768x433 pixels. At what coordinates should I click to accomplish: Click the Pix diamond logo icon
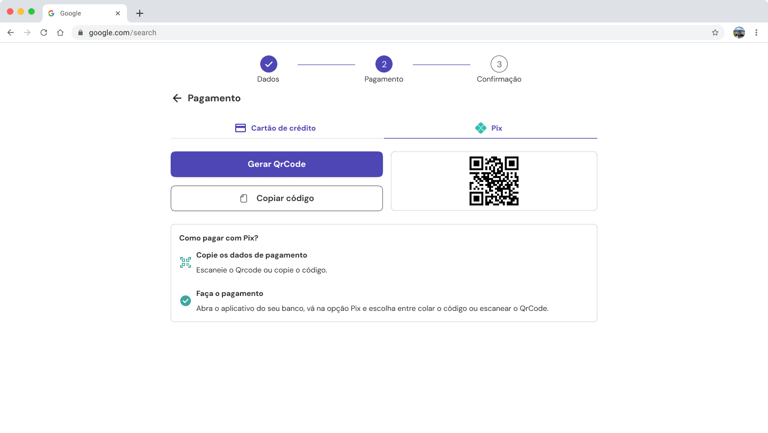[481, 128]
